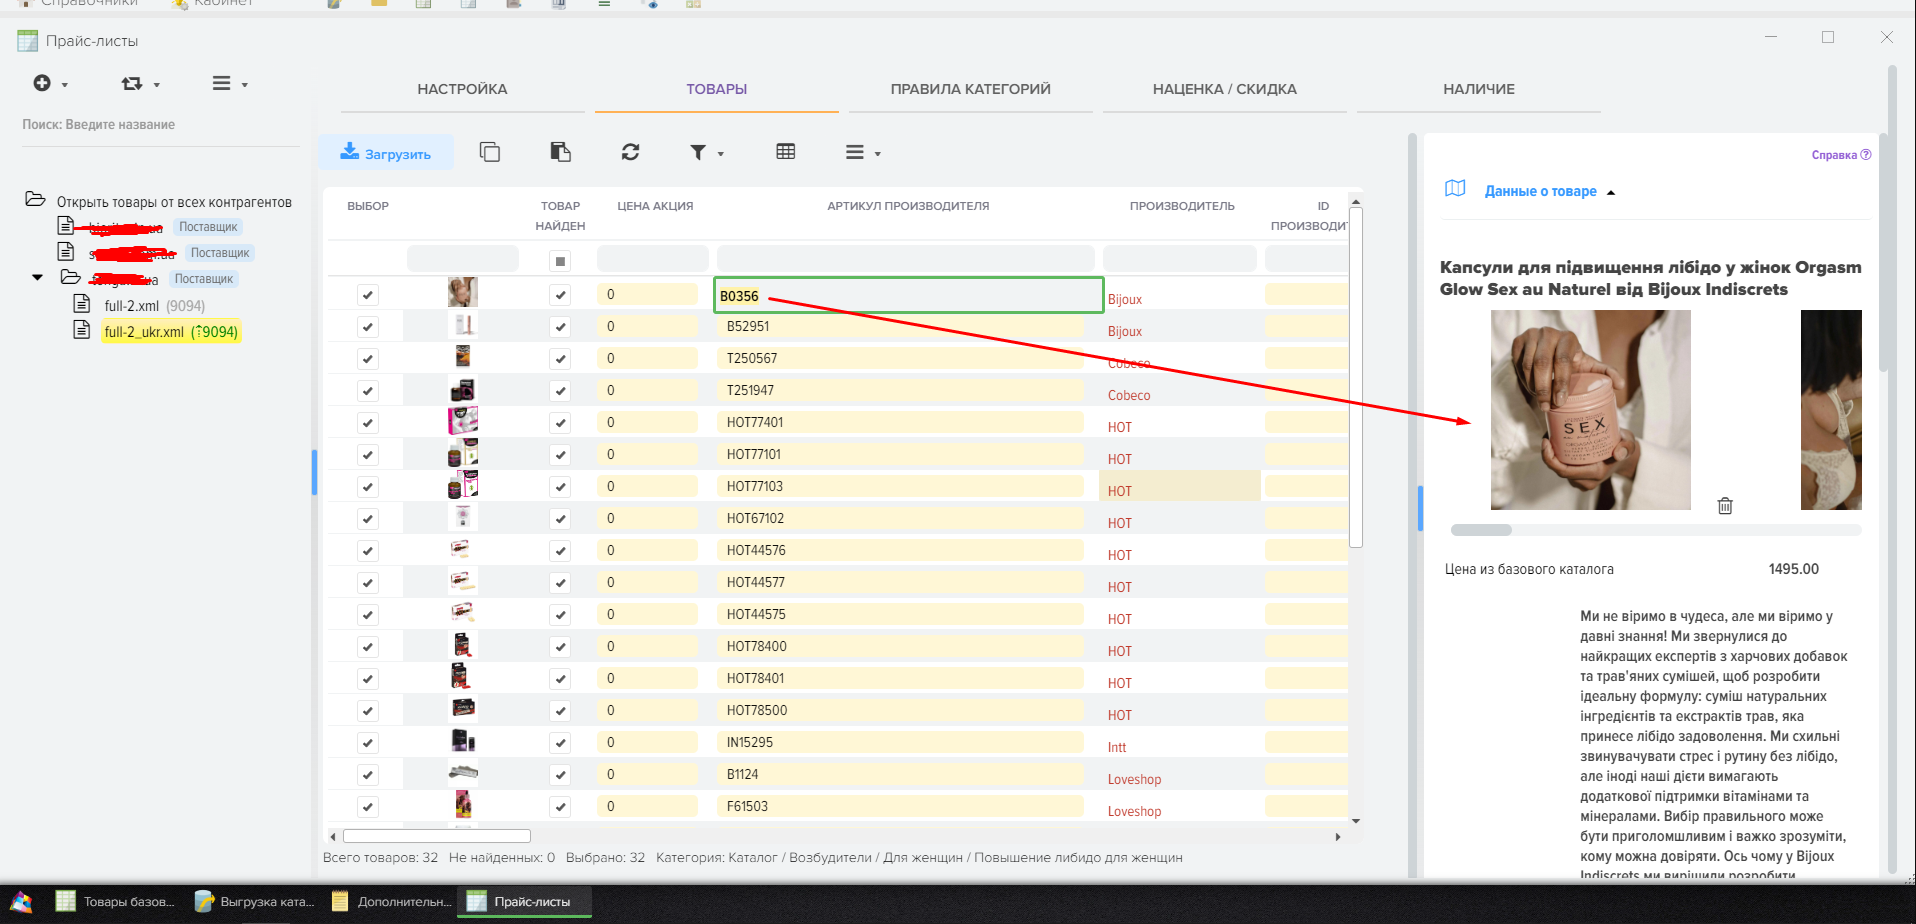The image size is (1916, 924).
Task: Open the hamburger menu above product table
Action: (863, 153)
